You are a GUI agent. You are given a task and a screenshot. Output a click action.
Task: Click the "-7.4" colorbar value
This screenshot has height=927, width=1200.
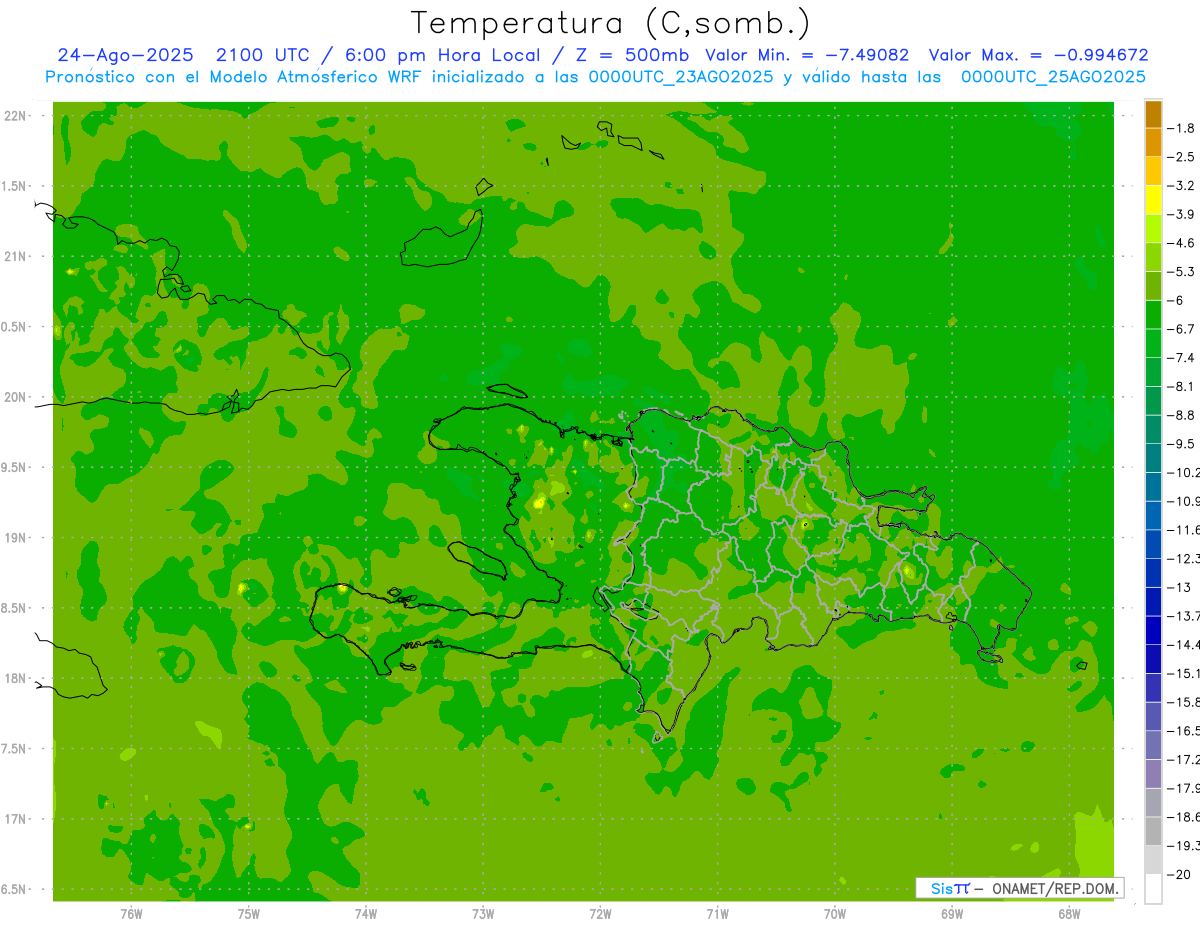coord(1182,357)
